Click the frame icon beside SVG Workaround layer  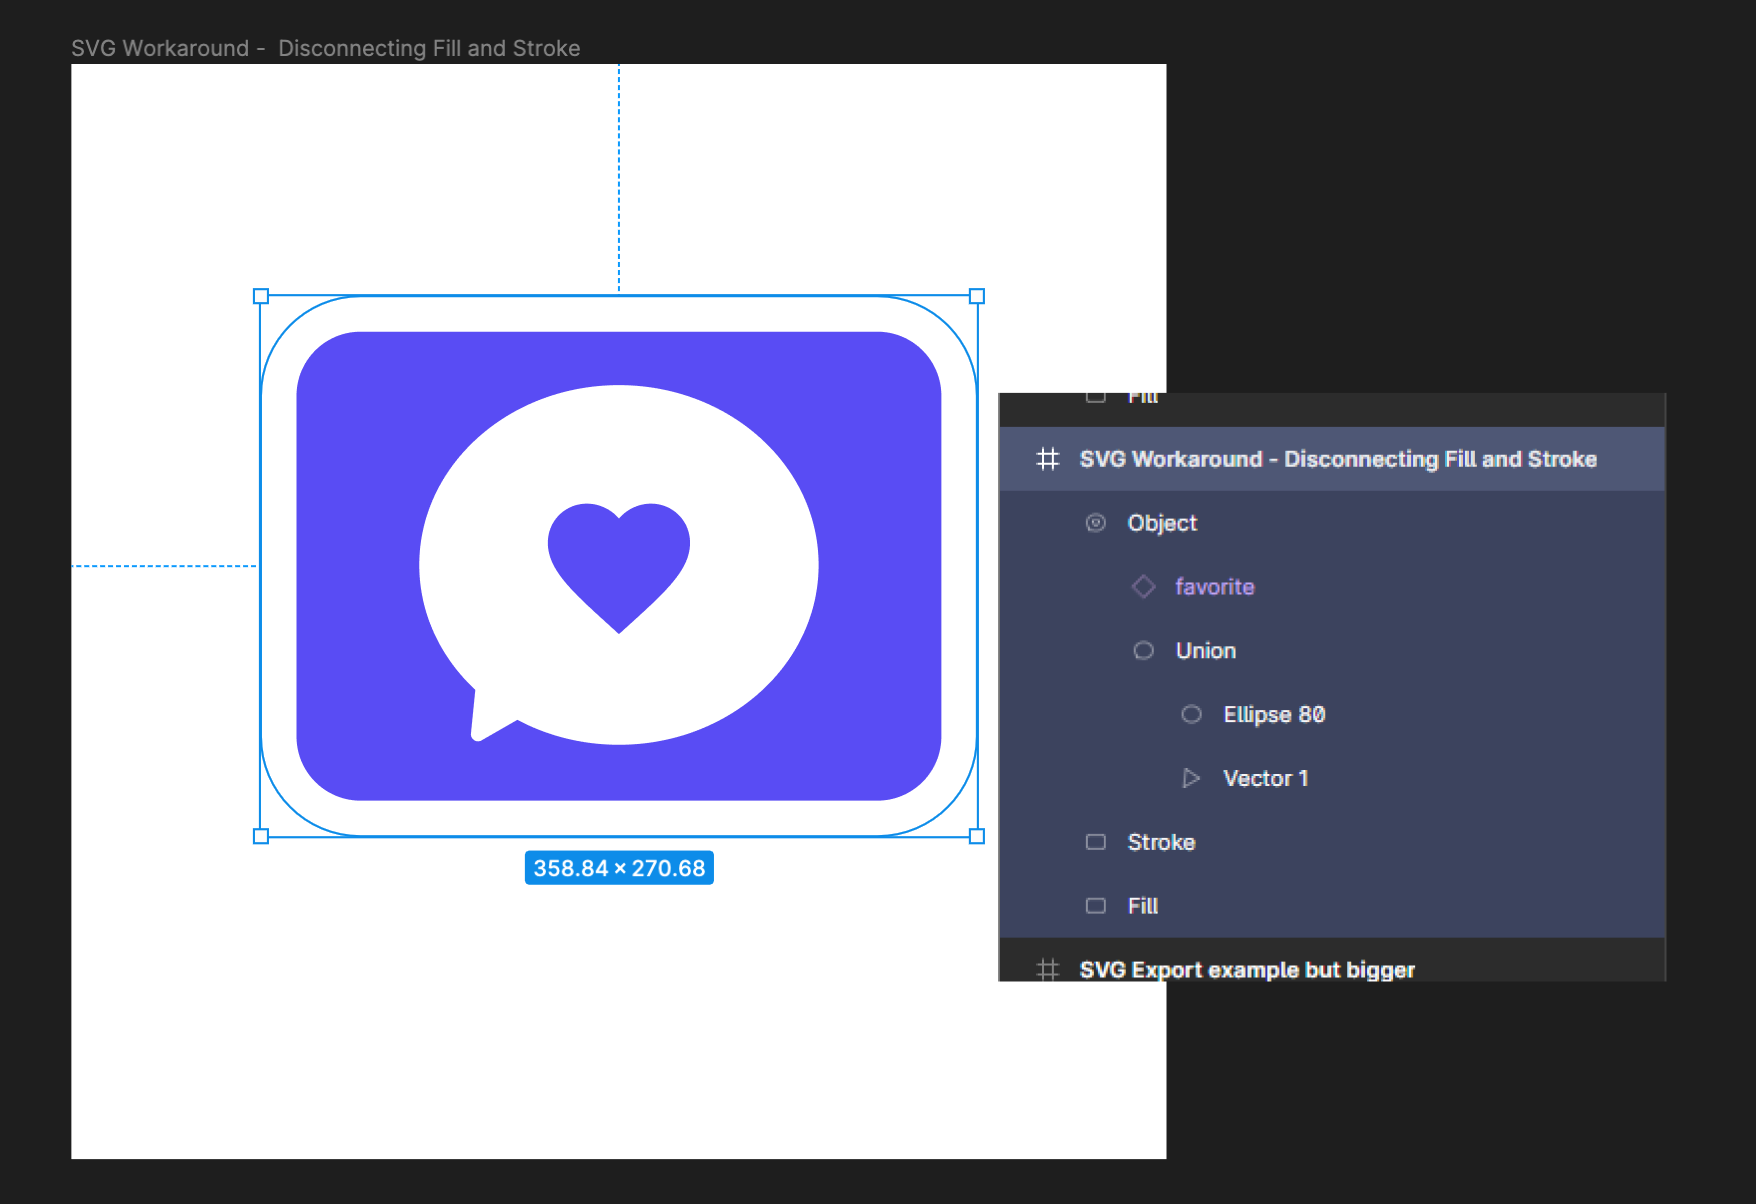[x=1047, y=459]
